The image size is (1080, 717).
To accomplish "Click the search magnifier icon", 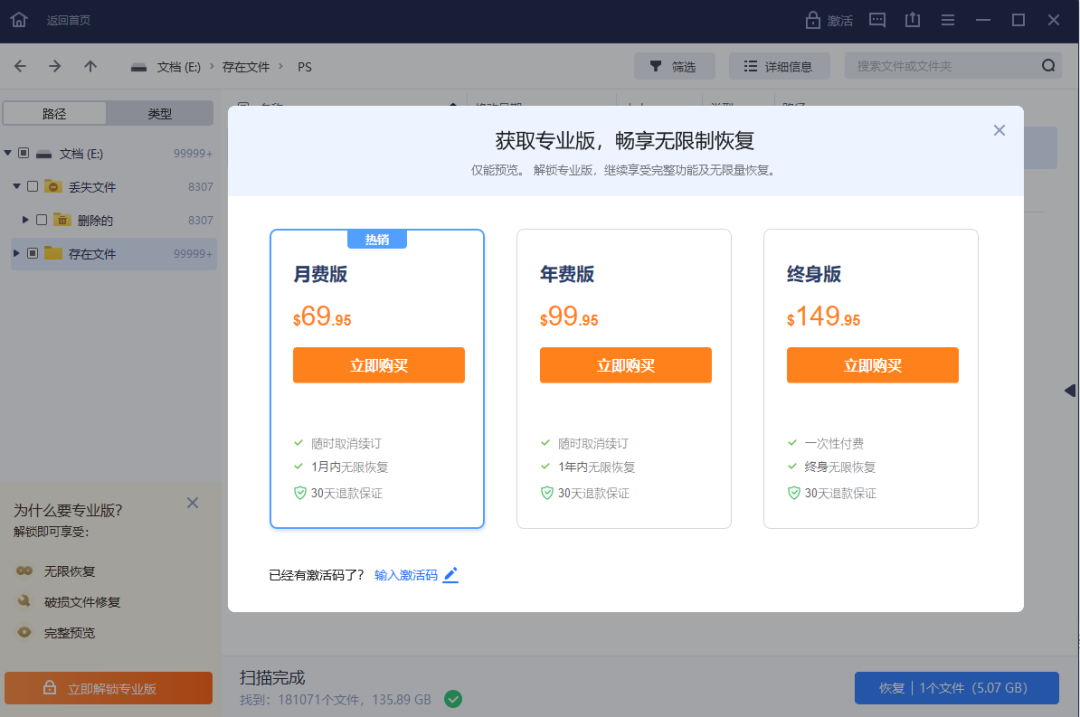I will point(1048,66).
